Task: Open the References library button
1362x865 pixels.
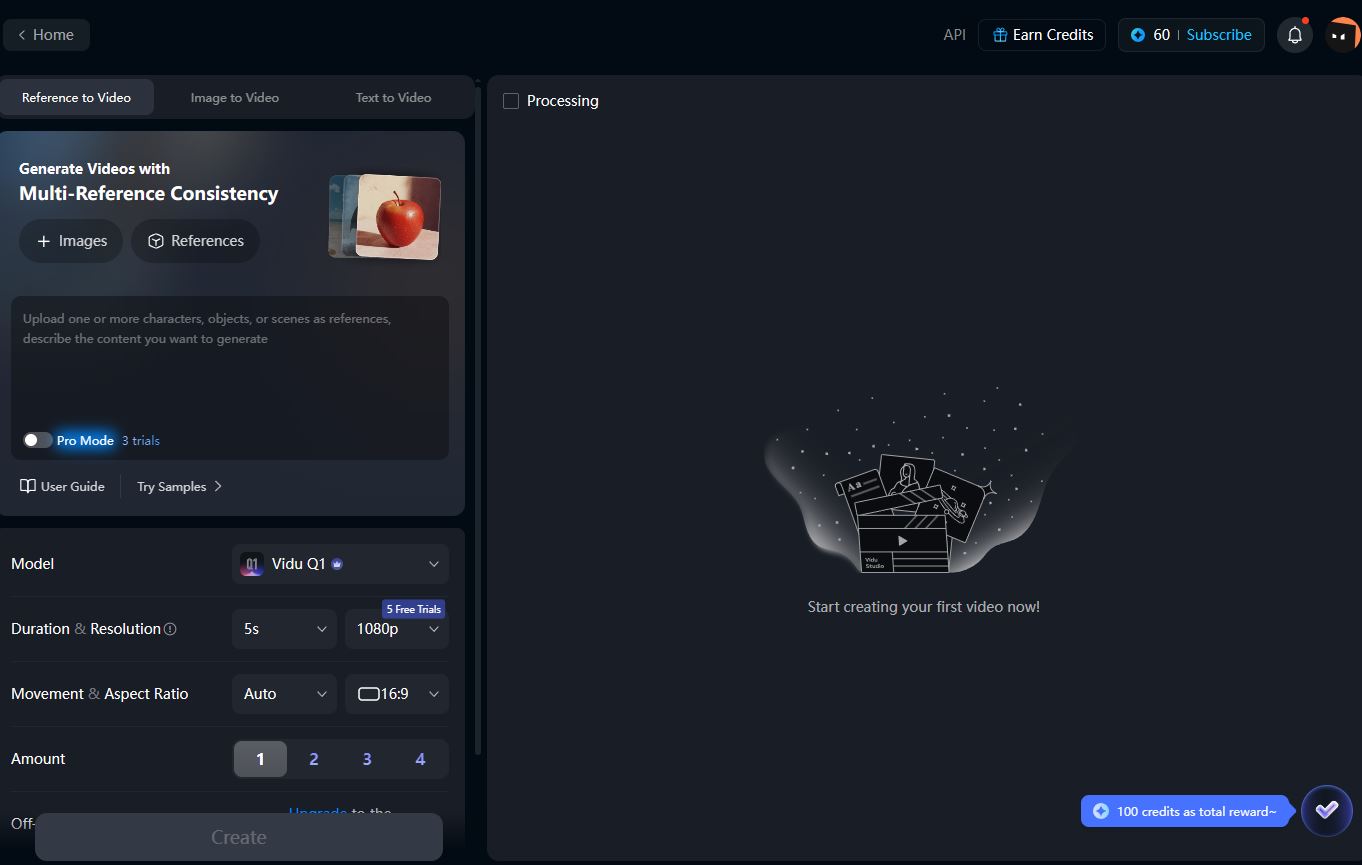Action: tap(196, 241)
